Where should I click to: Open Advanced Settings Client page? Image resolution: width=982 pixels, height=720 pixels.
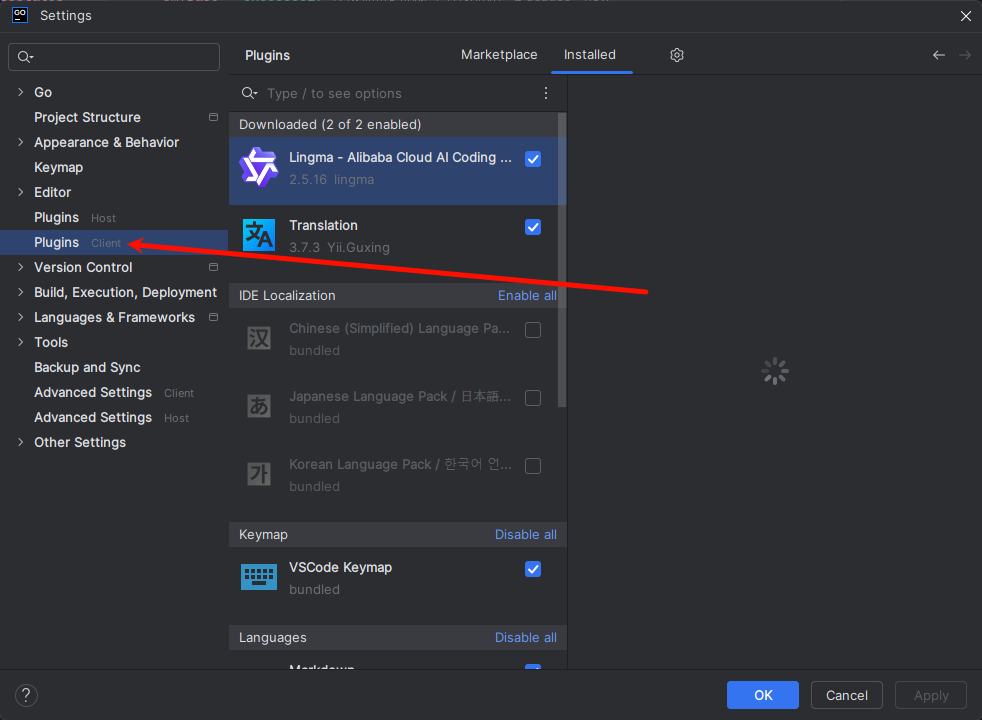coord(114,393)
